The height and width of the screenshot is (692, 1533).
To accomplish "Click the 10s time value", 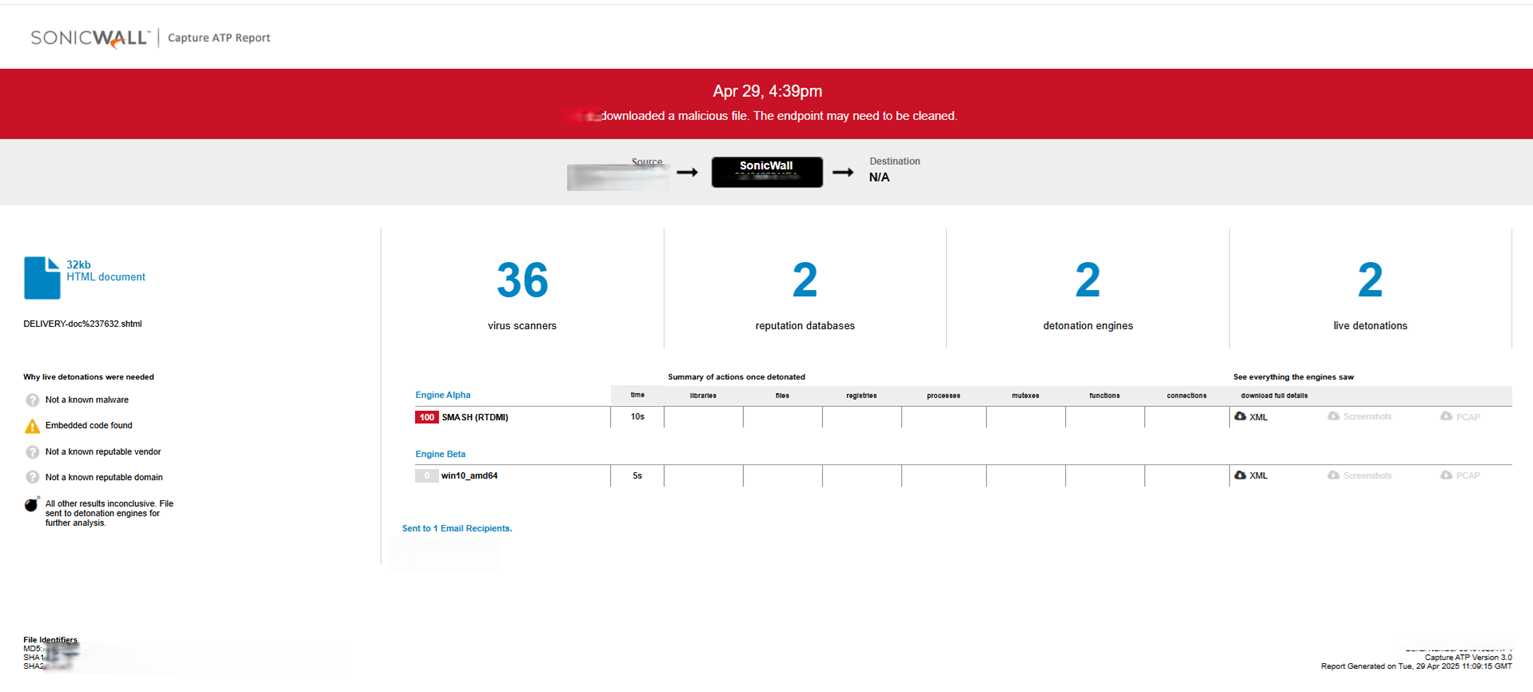I will click(637, 417).
